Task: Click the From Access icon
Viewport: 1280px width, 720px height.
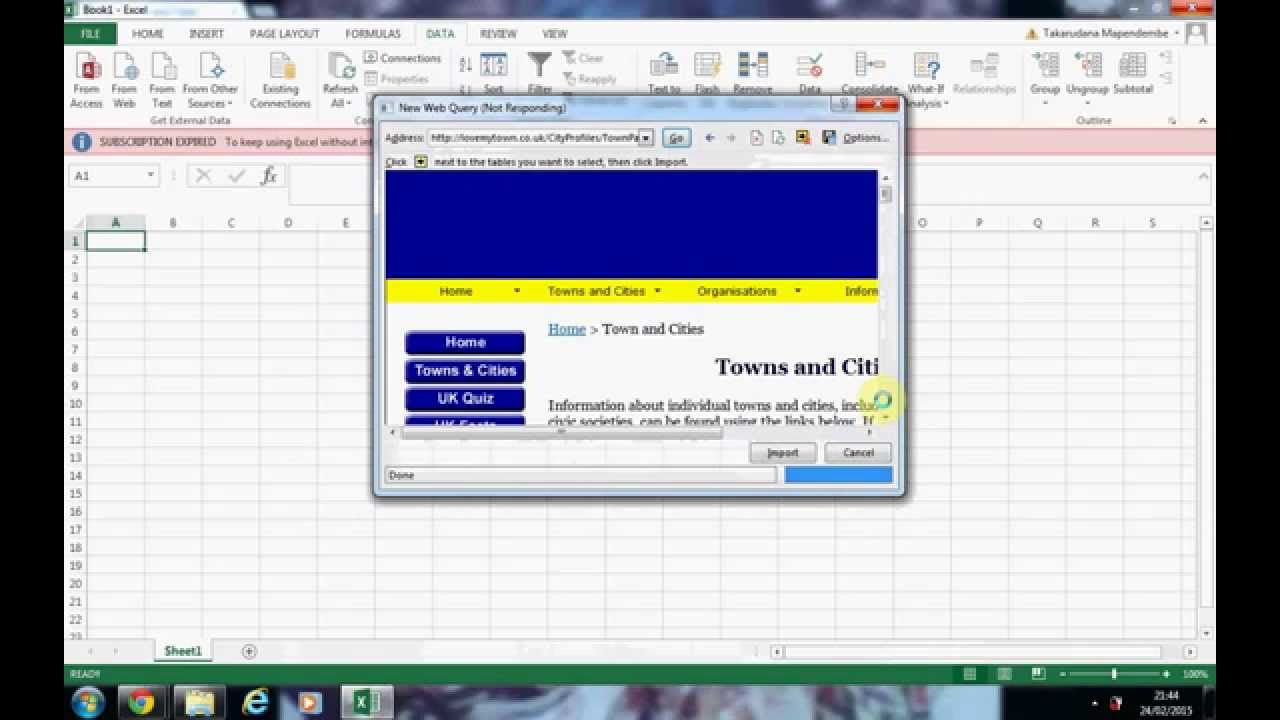Action: (x=86, y=80)
